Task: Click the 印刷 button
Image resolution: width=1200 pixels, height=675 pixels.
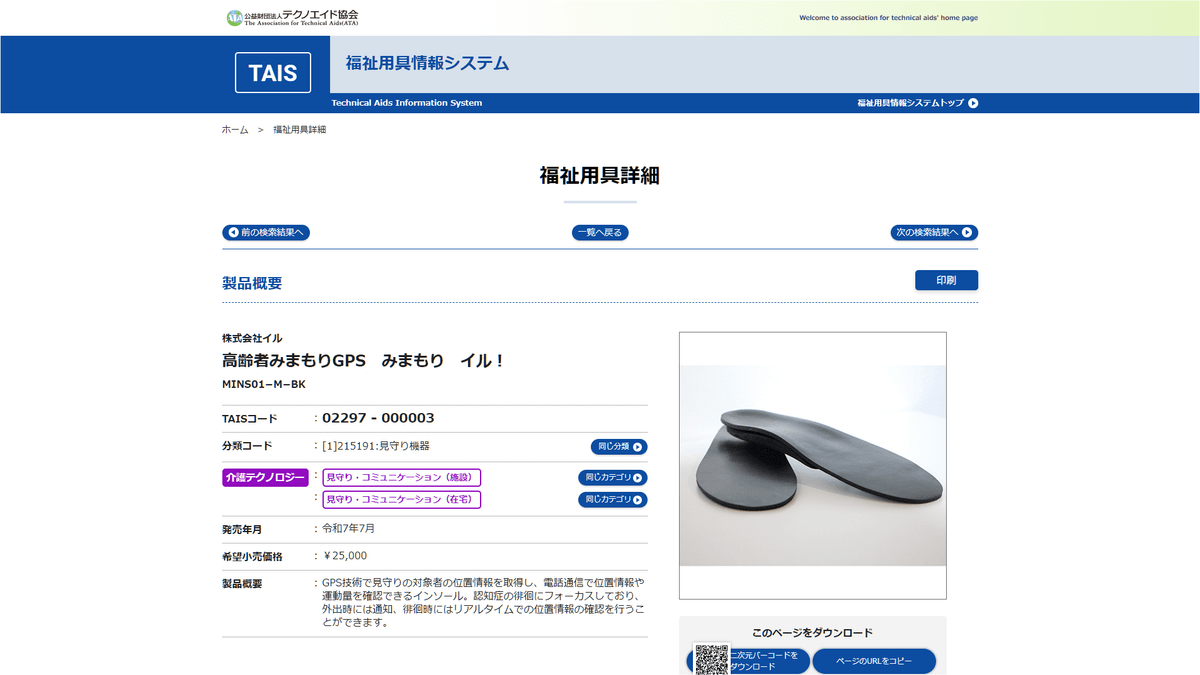Action: coord(946,280)
